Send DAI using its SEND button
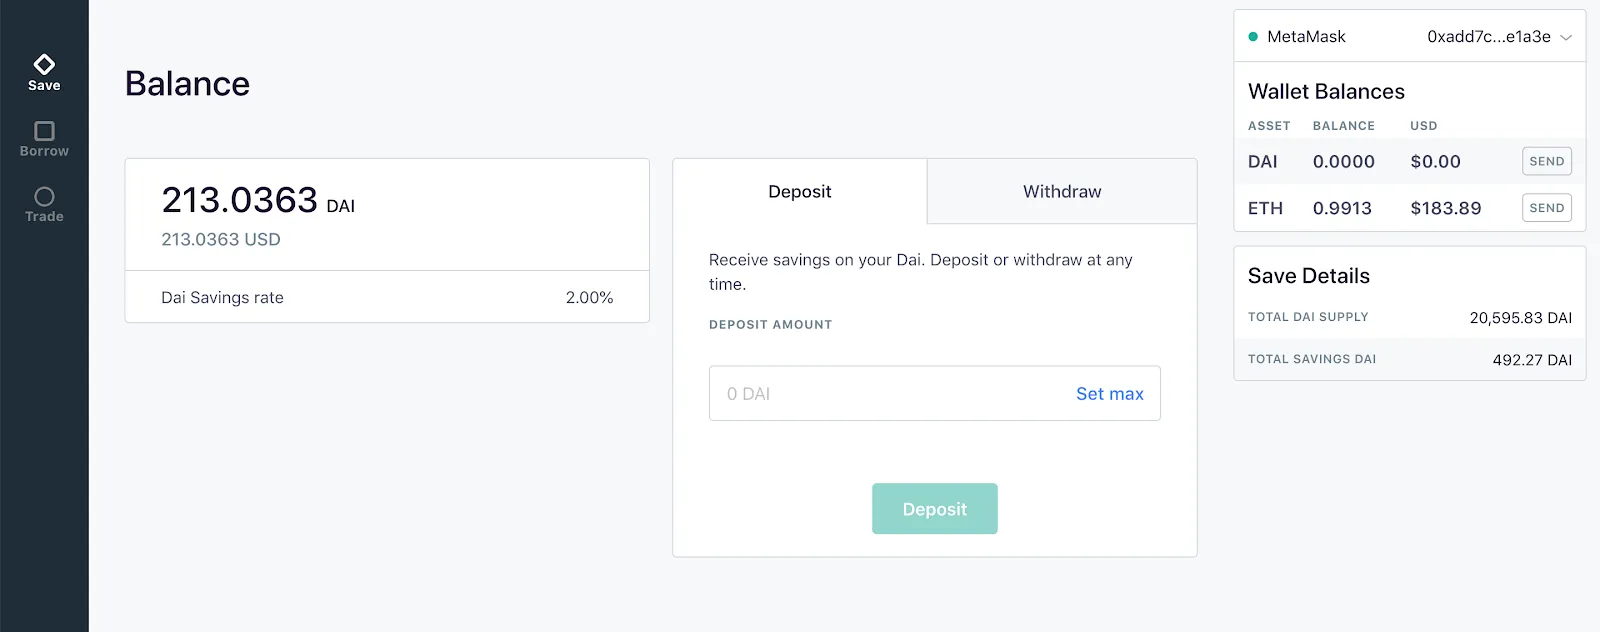1600x632 pixels. coord(1545,161)
